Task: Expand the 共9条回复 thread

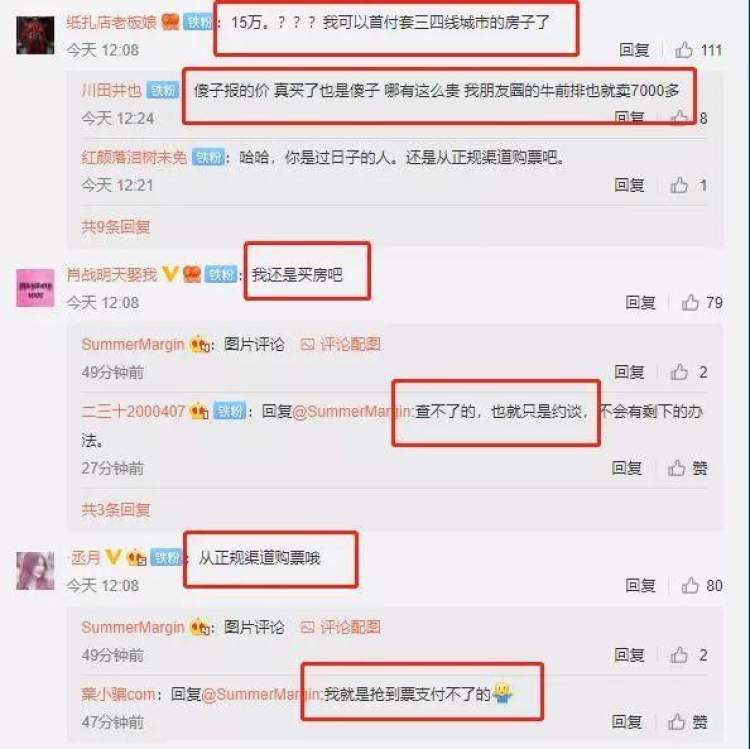Action: (x=116, y=227)
